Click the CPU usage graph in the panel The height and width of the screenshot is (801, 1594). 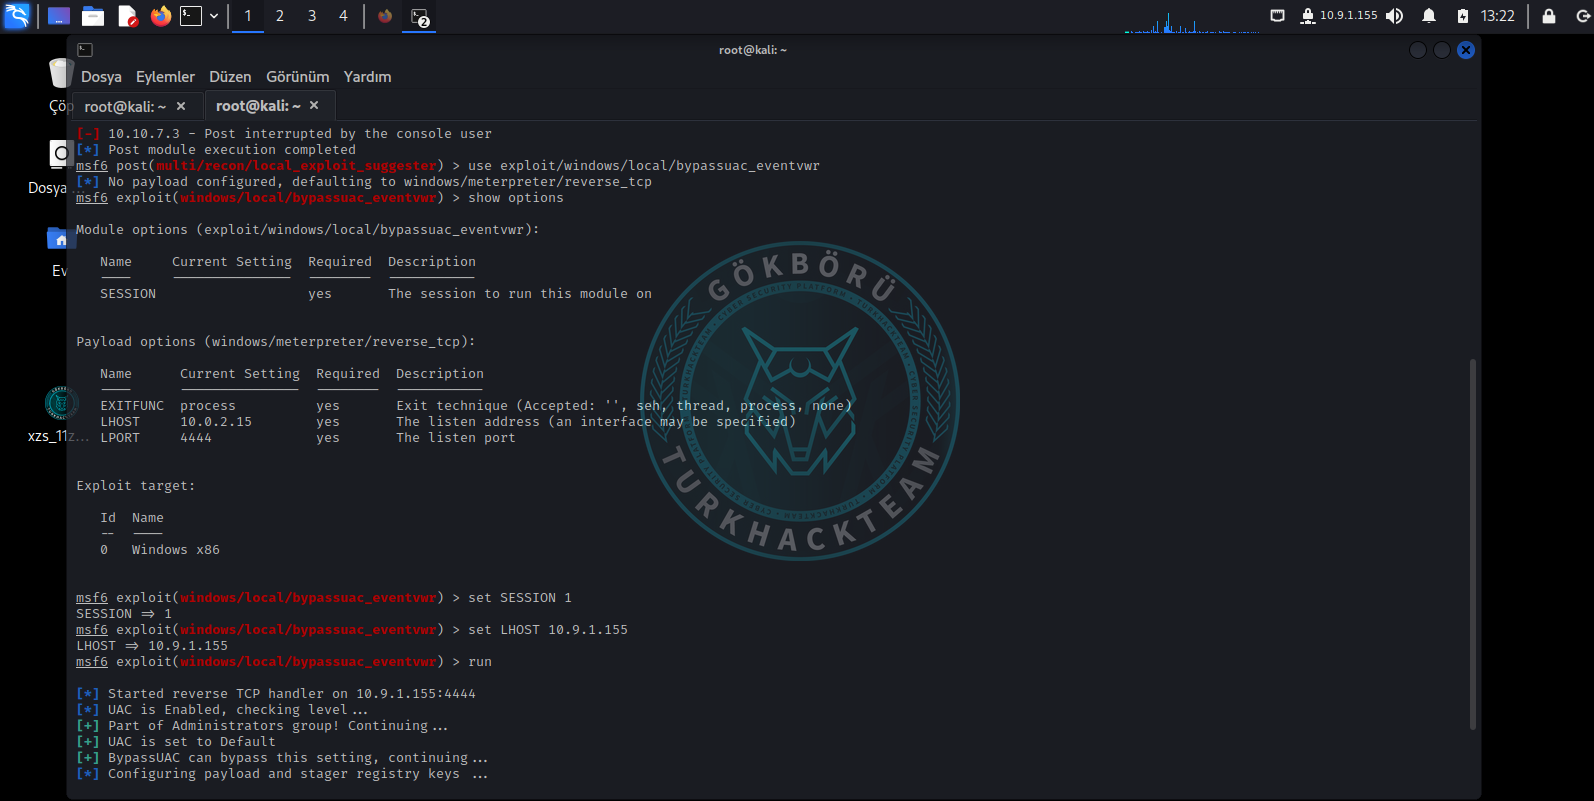tap(1192, 22)
